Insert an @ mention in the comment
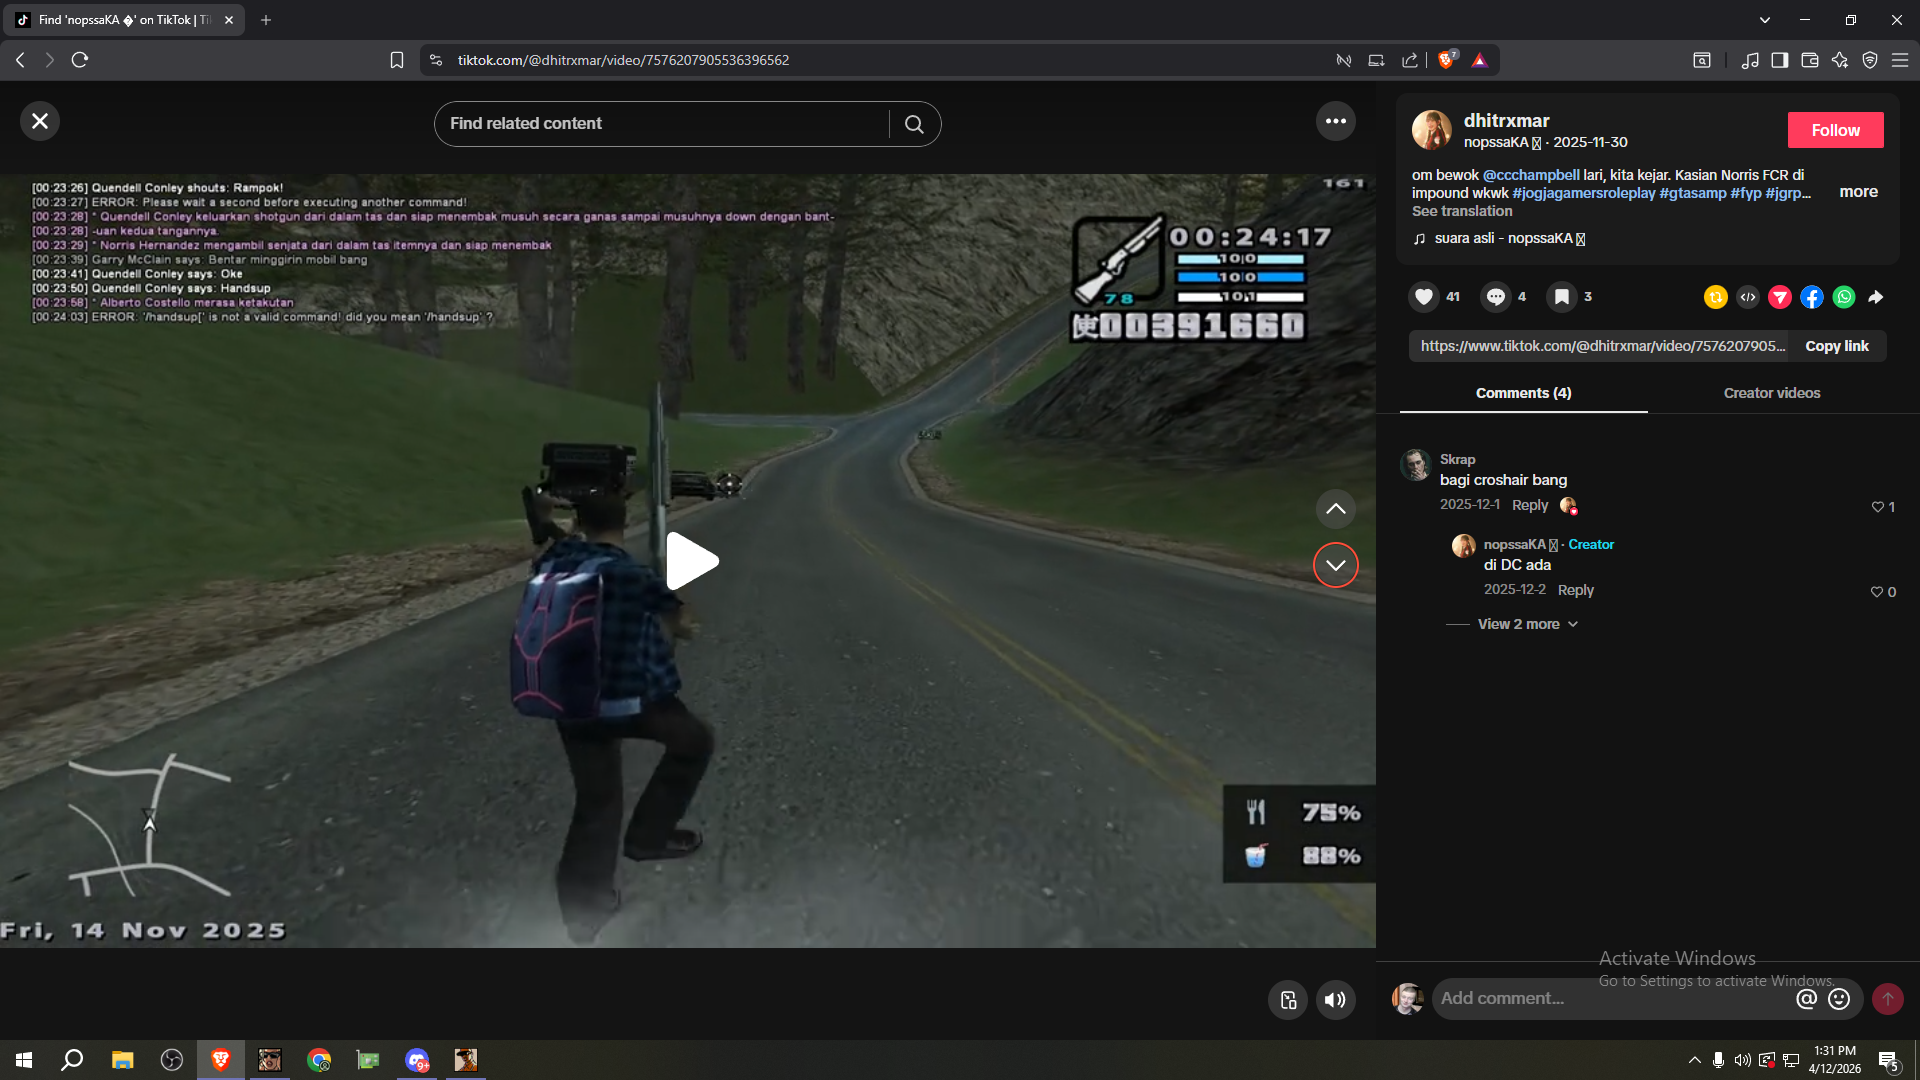The image size is (1920, 1080). tap(1806, 999)
